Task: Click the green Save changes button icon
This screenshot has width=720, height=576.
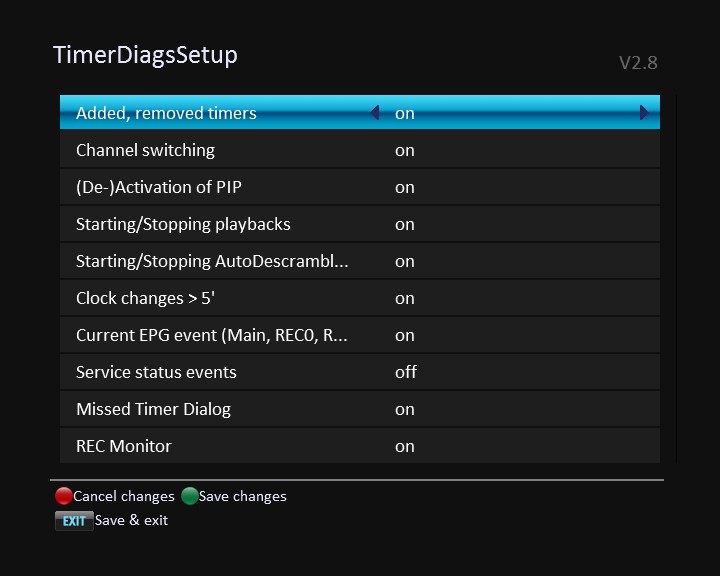Action: [x=190, y=496]
